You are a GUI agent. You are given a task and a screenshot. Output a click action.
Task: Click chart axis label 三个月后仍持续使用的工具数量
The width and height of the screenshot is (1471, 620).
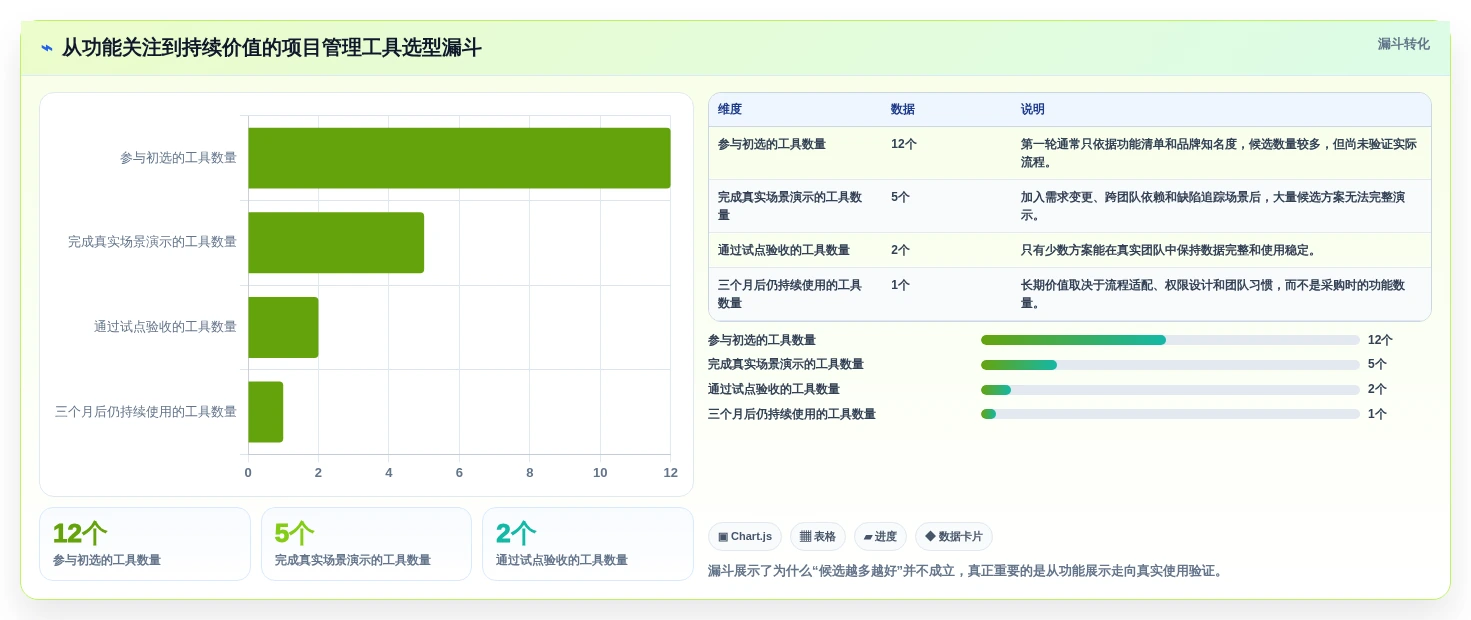pyautogui.click(x=146, y=412)
